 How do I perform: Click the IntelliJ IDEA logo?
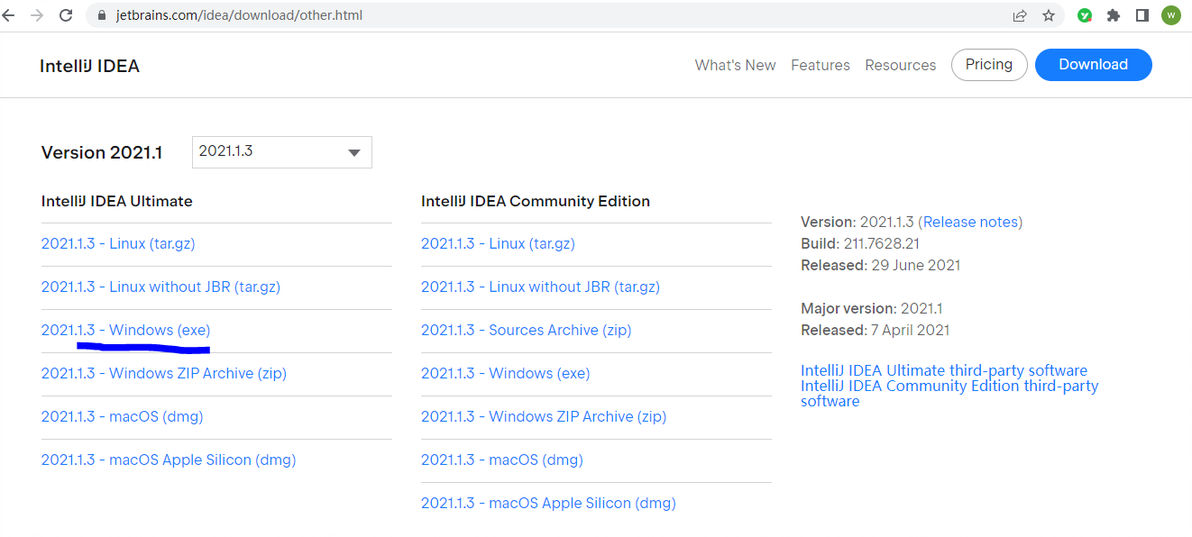click(x=90, y=66)
